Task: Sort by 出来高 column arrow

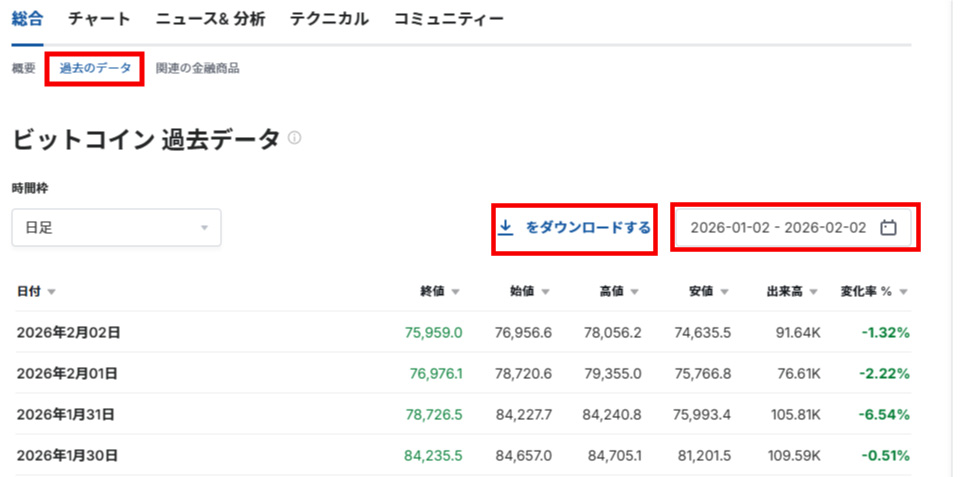Action: [x=814, y=292]
